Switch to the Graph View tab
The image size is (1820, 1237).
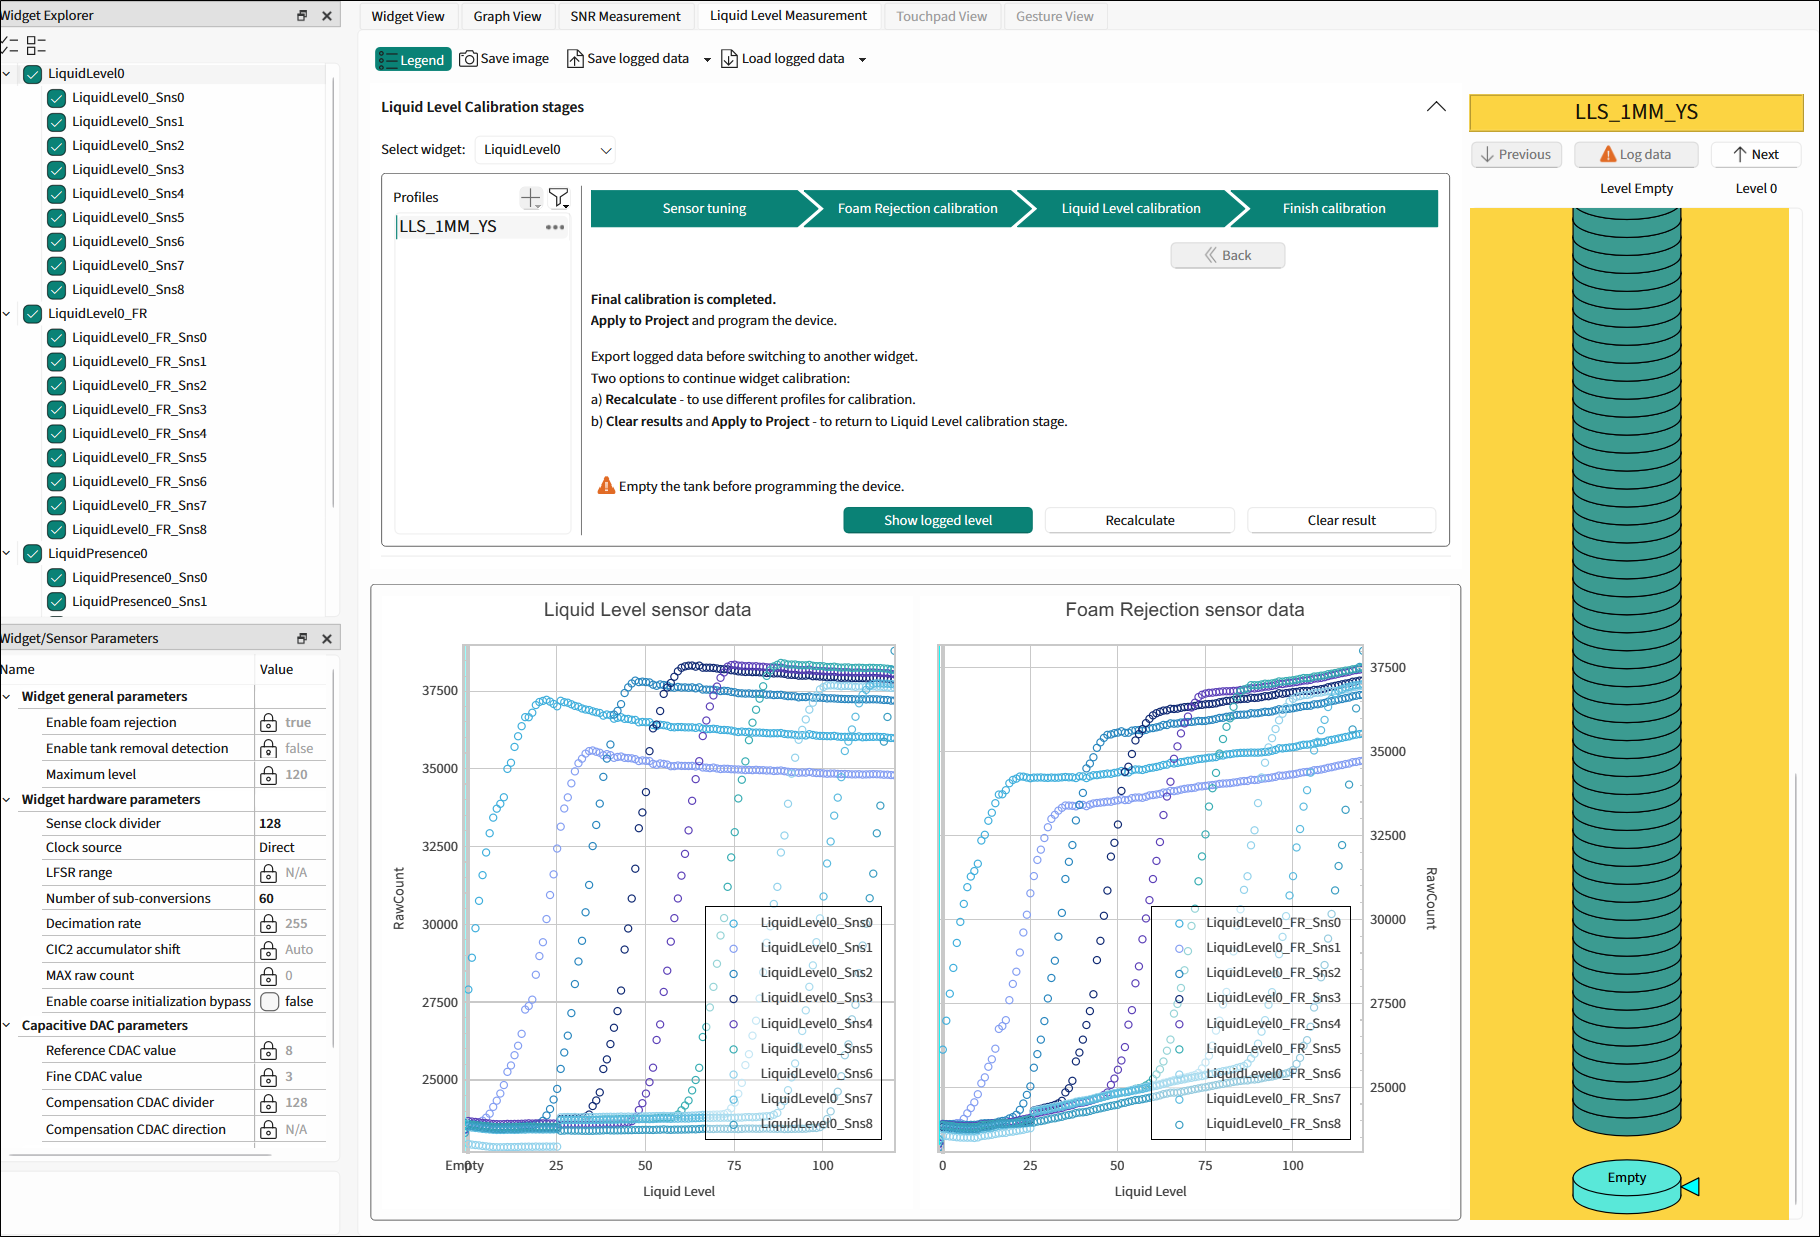pos(507,16)
